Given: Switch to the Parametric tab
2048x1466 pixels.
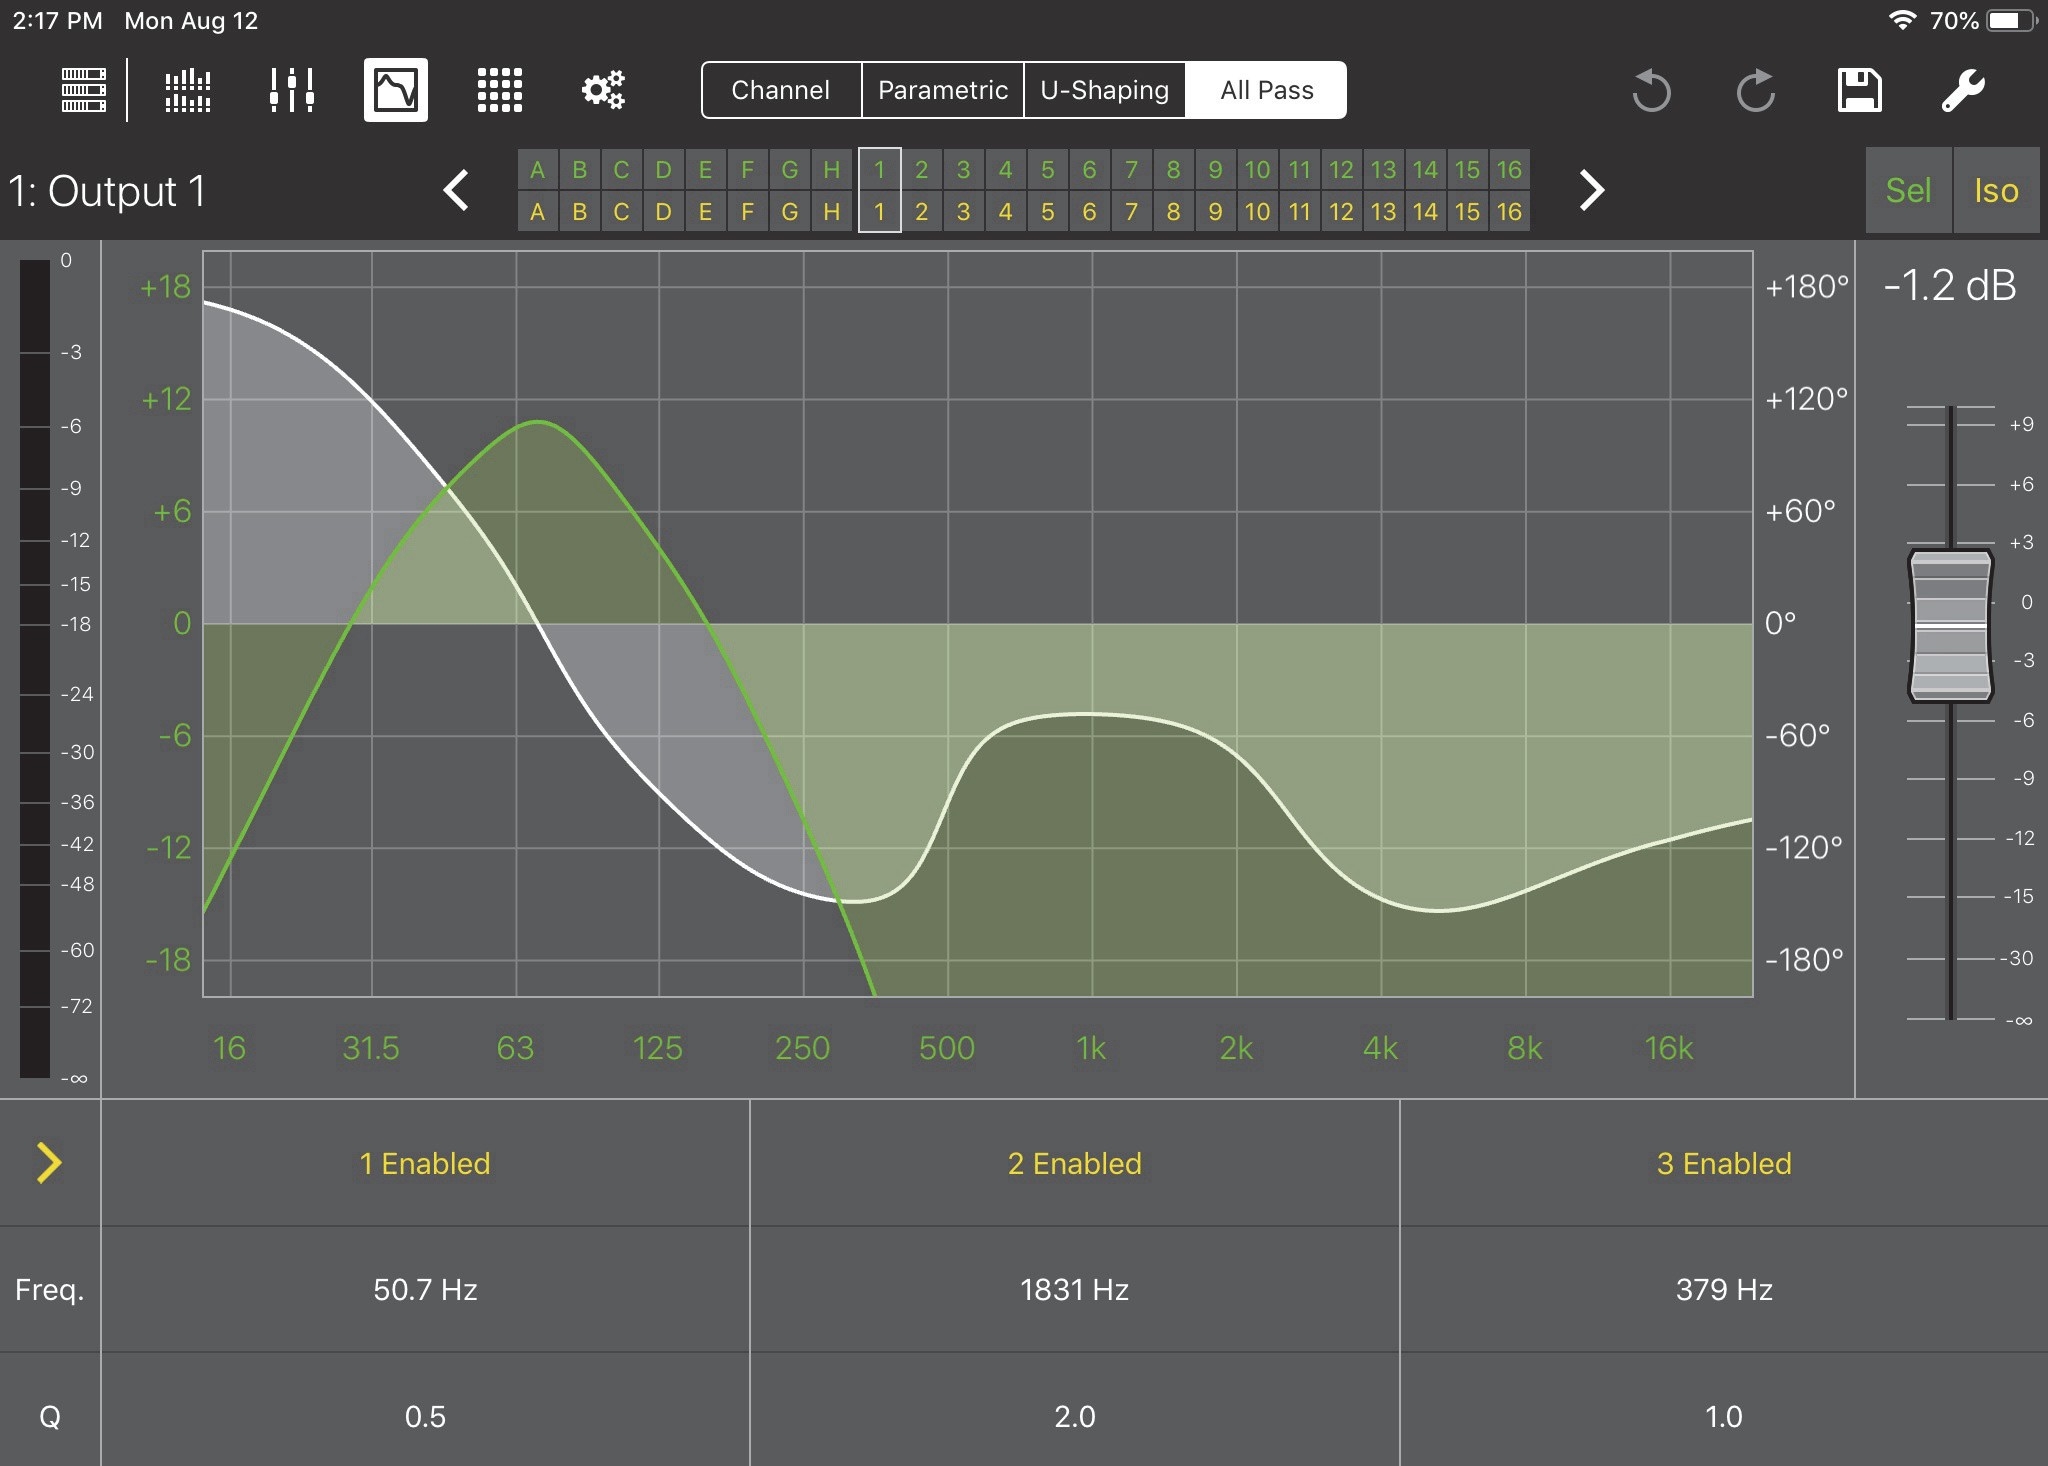Looking at the screenshot, I should coord(942,90).
